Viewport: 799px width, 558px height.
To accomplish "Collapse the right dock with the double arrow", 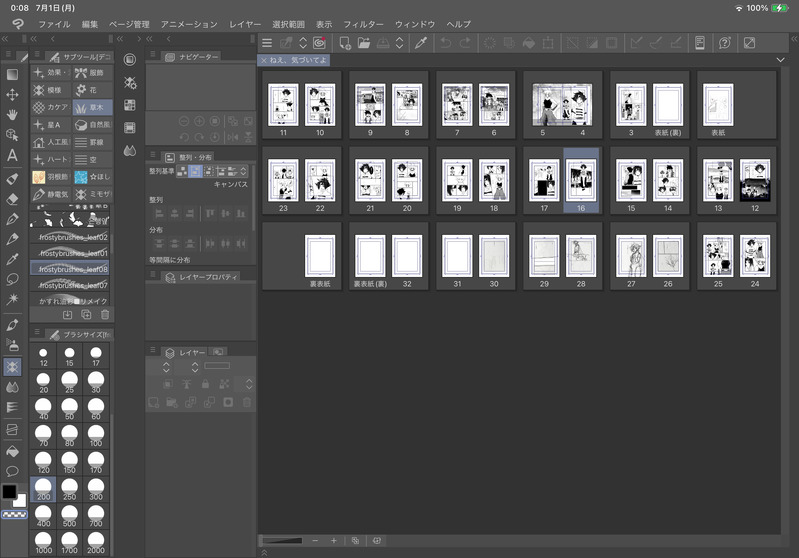I will click(x=794, y=39).
